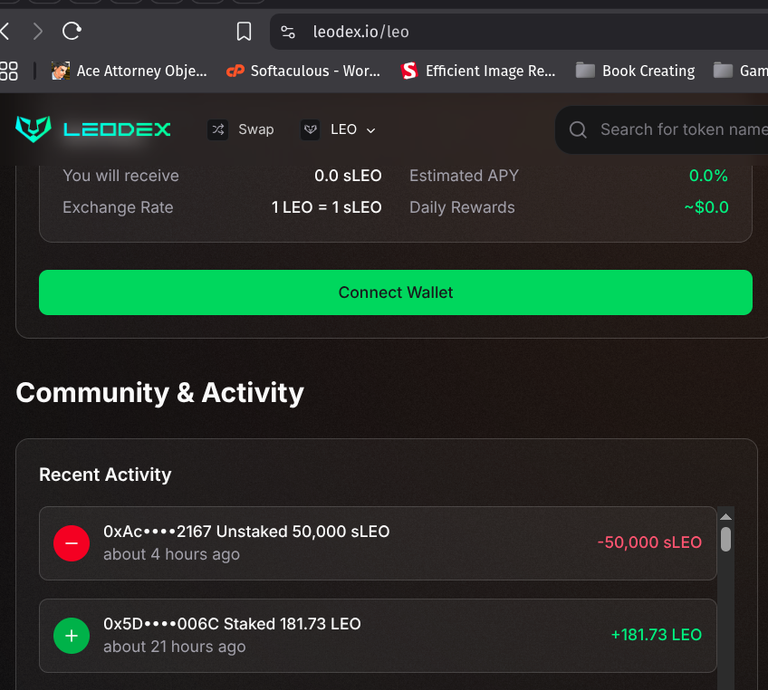Click the Recent Activity heading
Viewport: 768px width, 690px height.
105,475
